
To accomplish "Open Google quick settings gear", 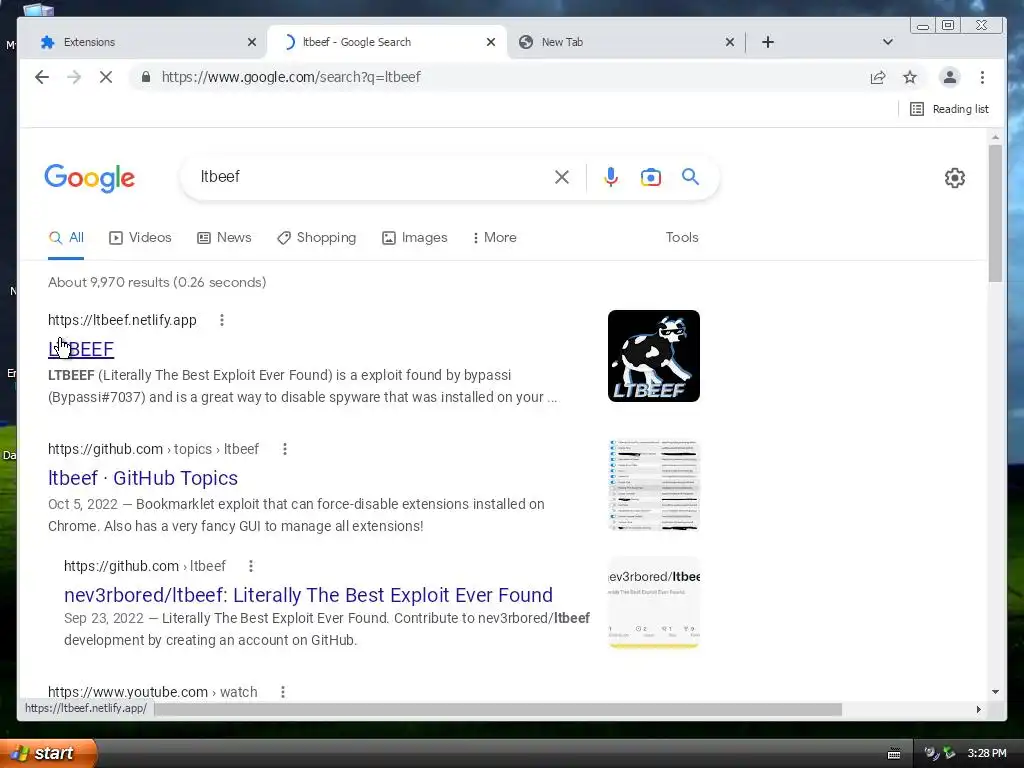I will click(x=955, y=178).
